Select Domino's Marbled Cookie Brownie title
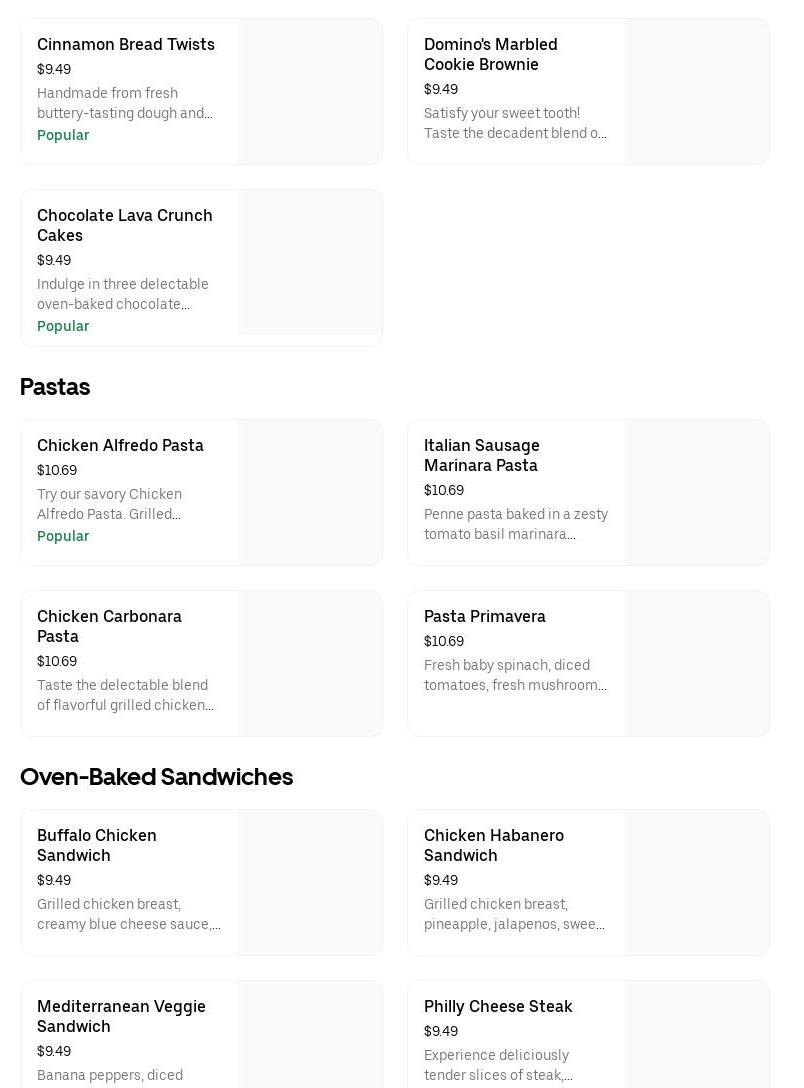The width and height of the screenshot is (804, 1088). tap(490, 54)
